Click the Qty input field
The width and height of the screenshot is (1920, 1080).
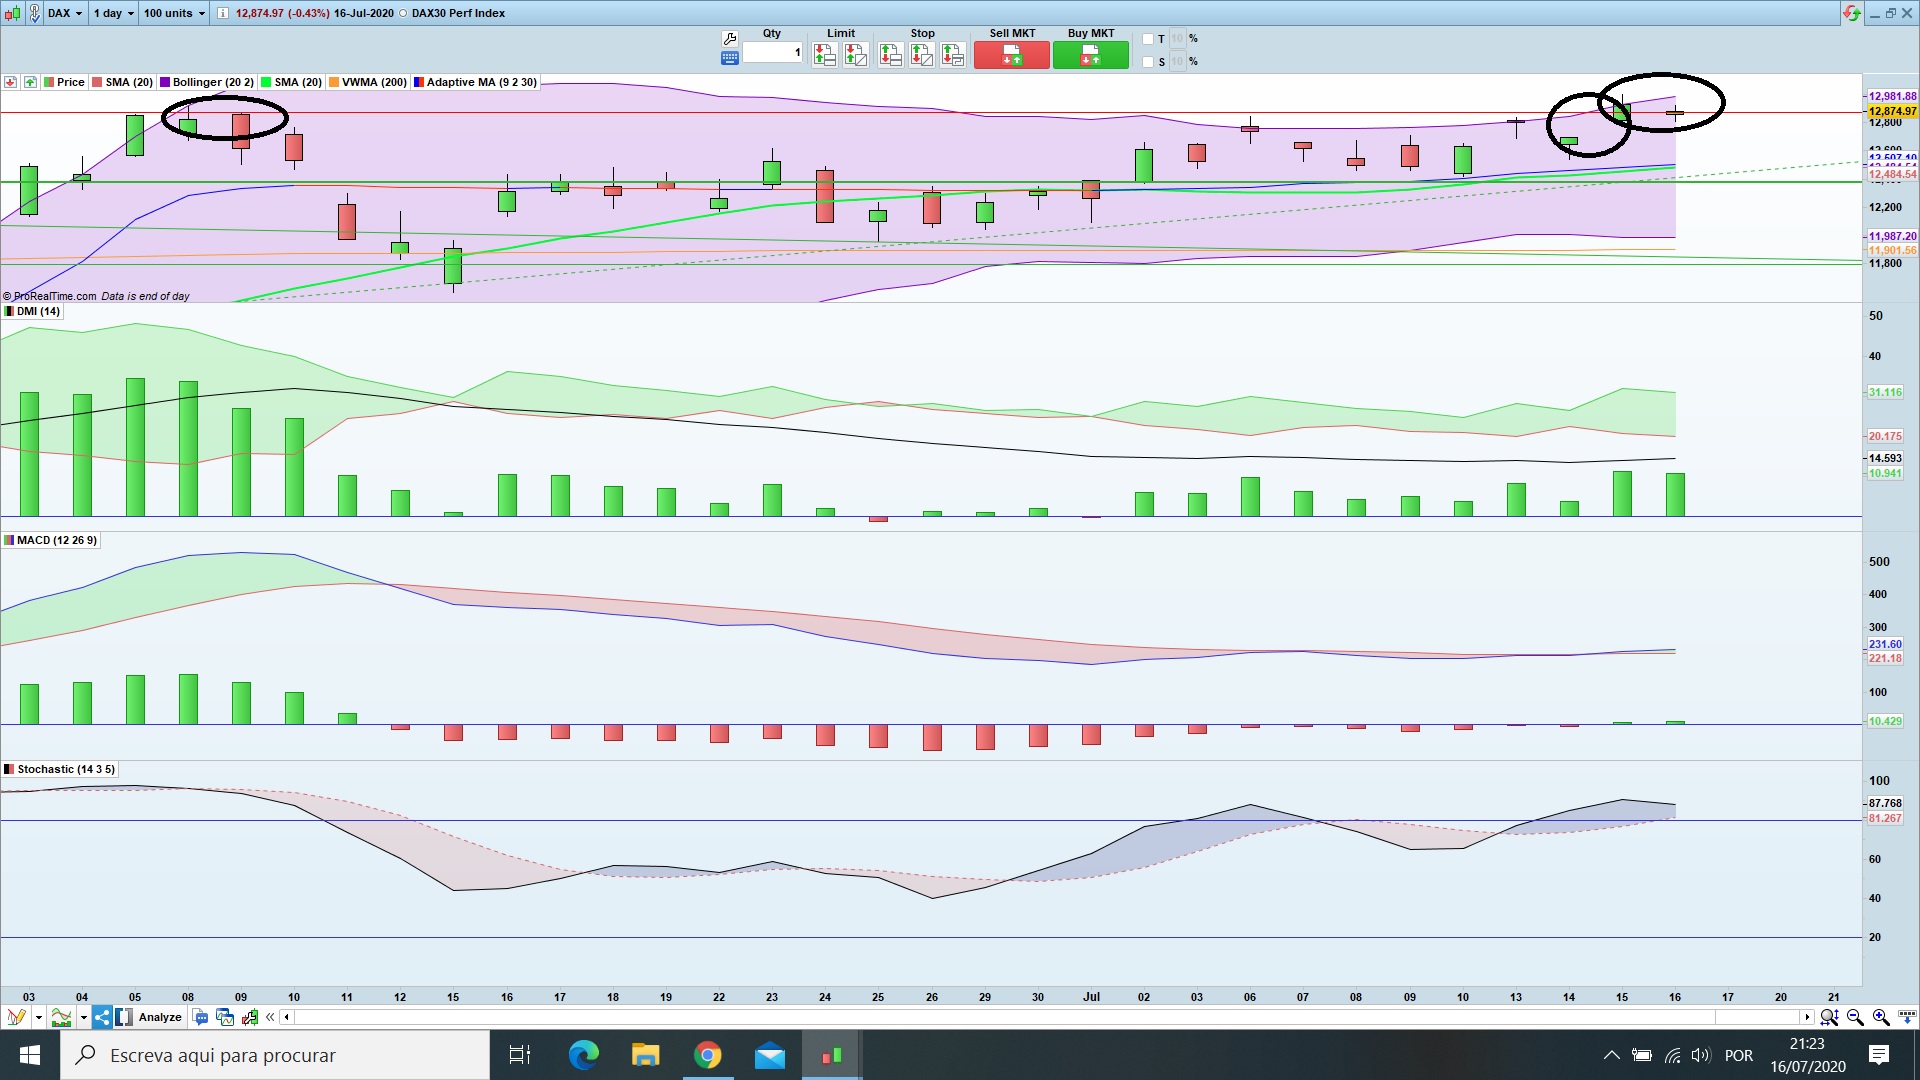pos(772,52)
